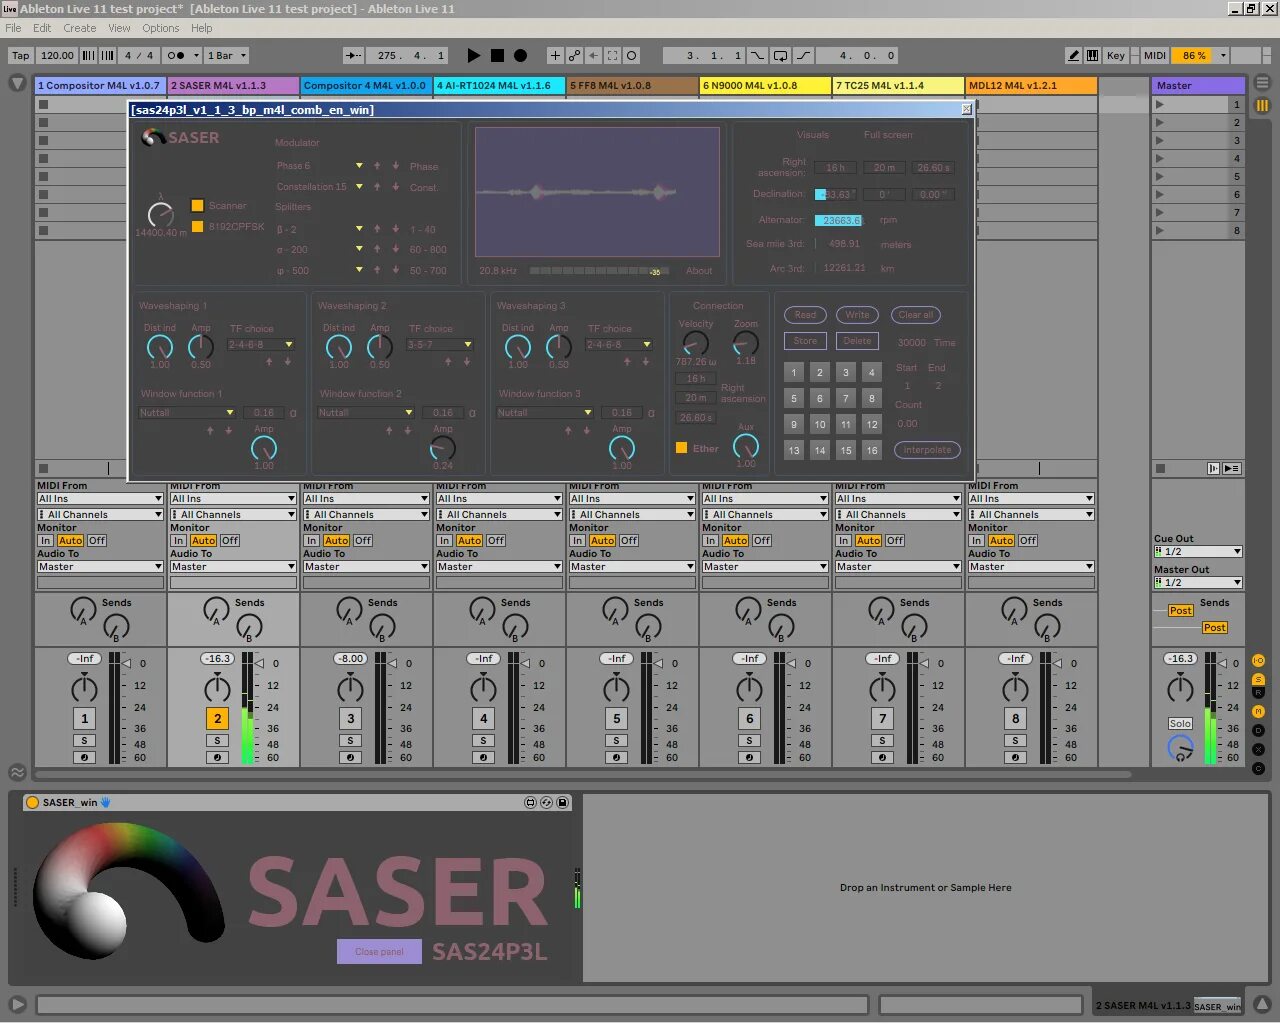The height and width of the screenshot is (1024, 1280).
Task: Select the 4 AI-RT1024 M4L v1.1.6 track header
Action: pos(498,86)
